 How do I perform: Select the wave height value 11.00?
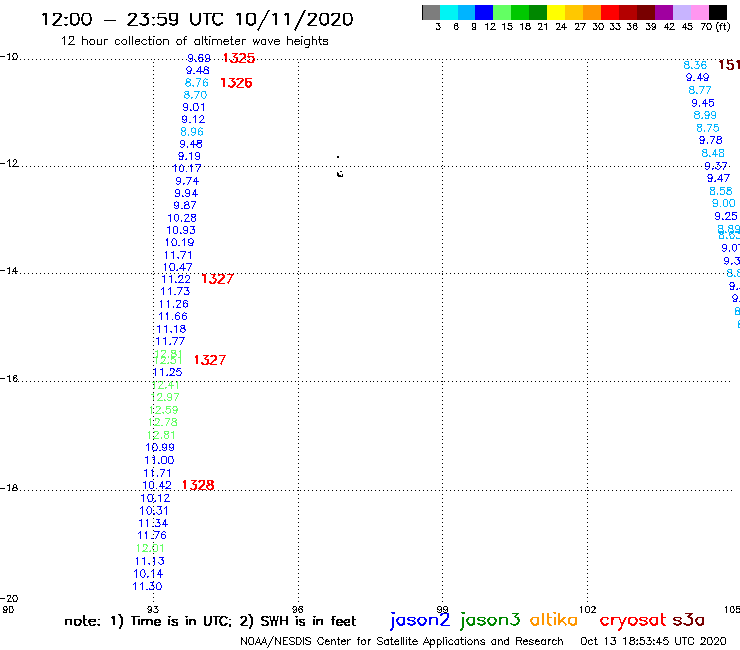click(x=159, y=460)
